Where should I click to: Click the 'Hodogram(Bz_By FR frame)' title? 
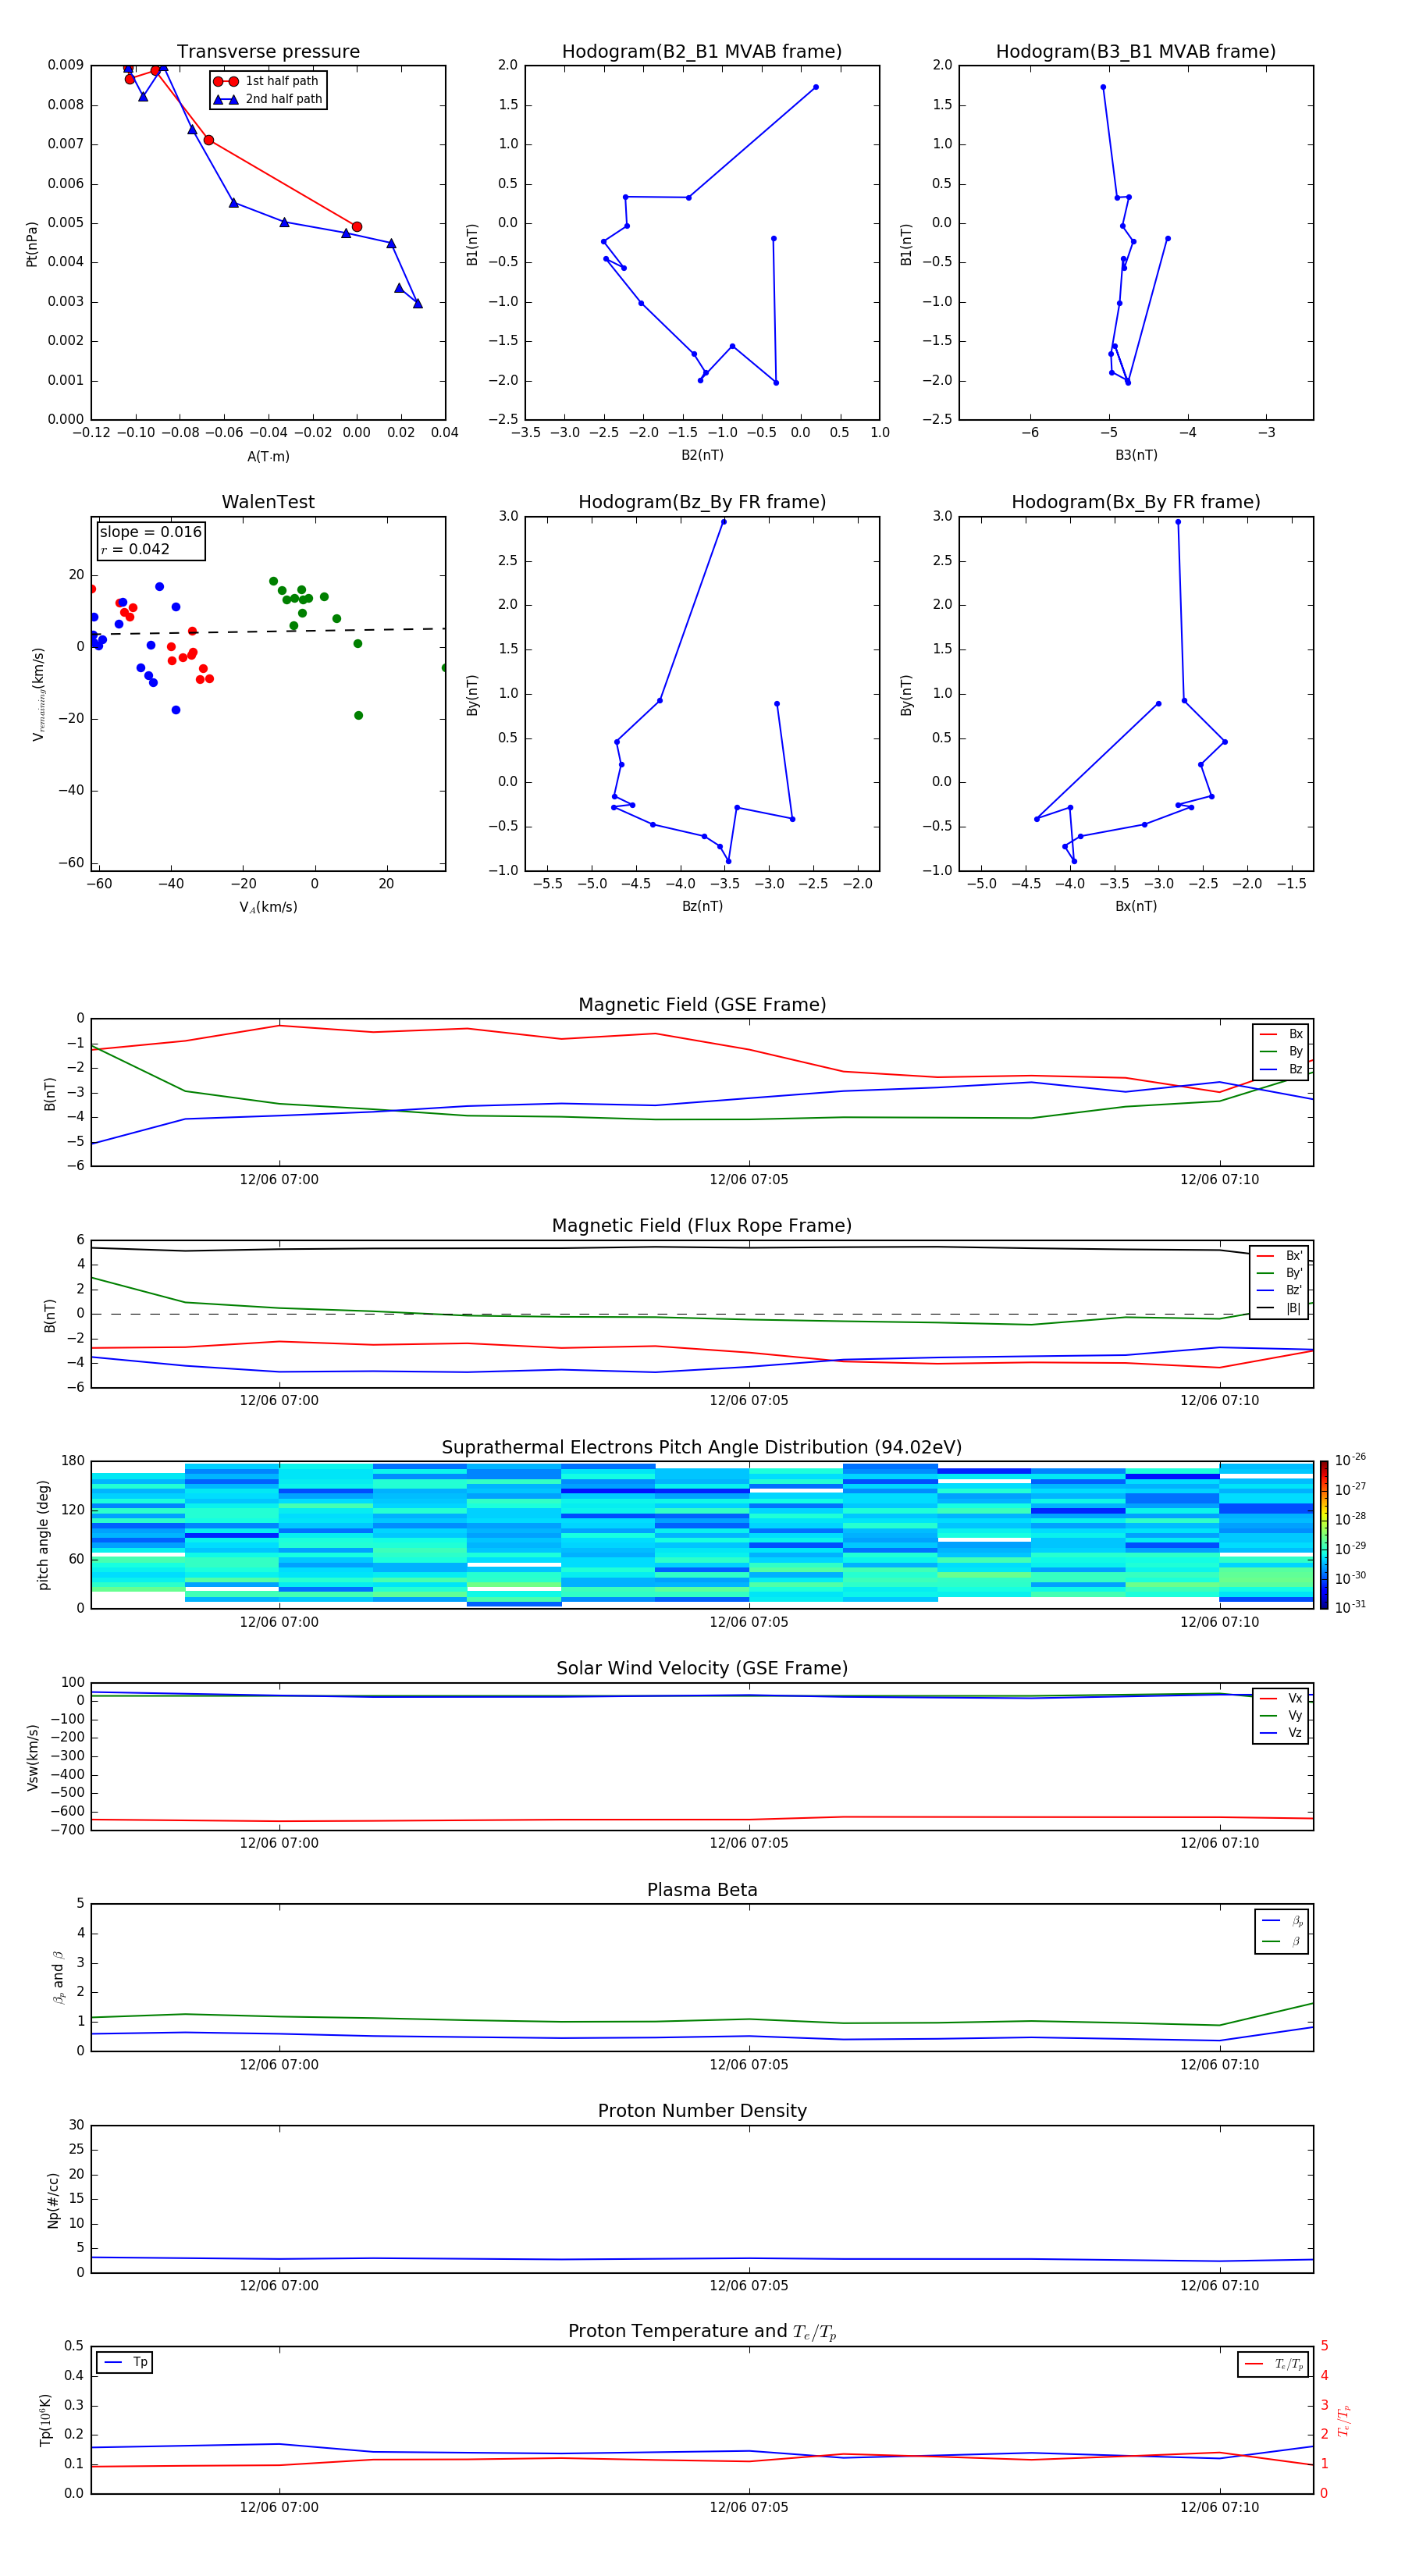pyautogui.click(x=702, y=502)
